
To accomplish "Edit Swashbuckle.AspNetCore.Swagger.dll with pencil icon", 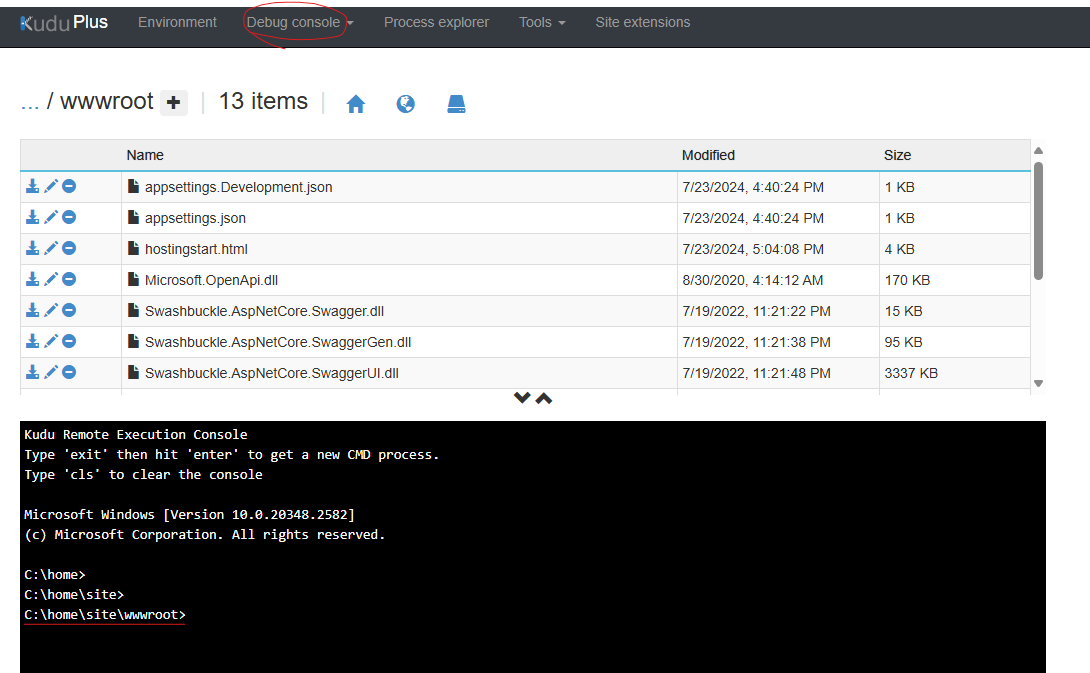I will [x=51, y=310].
